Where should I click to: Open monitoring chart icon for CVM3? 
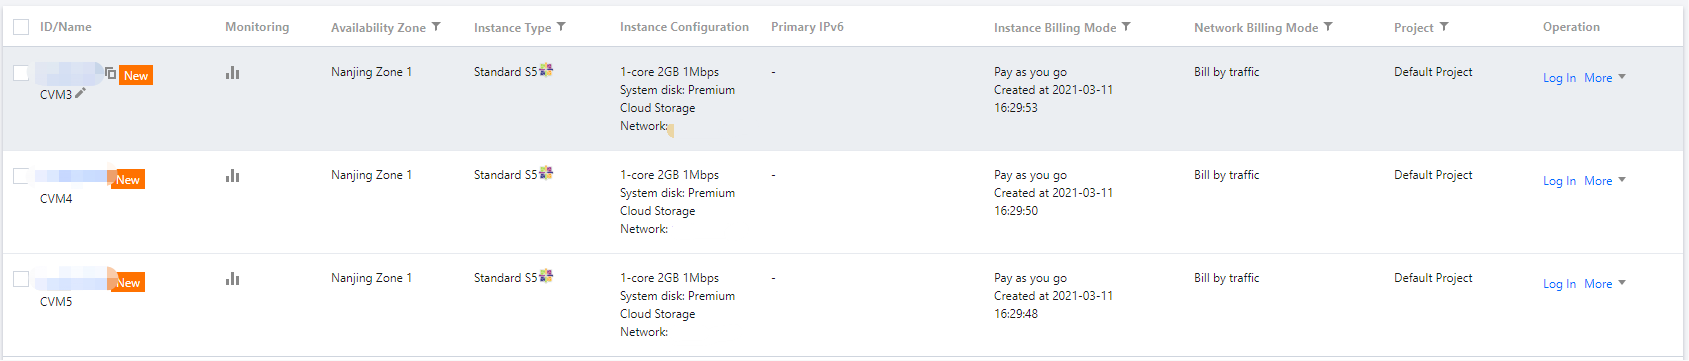pos(232,73)
